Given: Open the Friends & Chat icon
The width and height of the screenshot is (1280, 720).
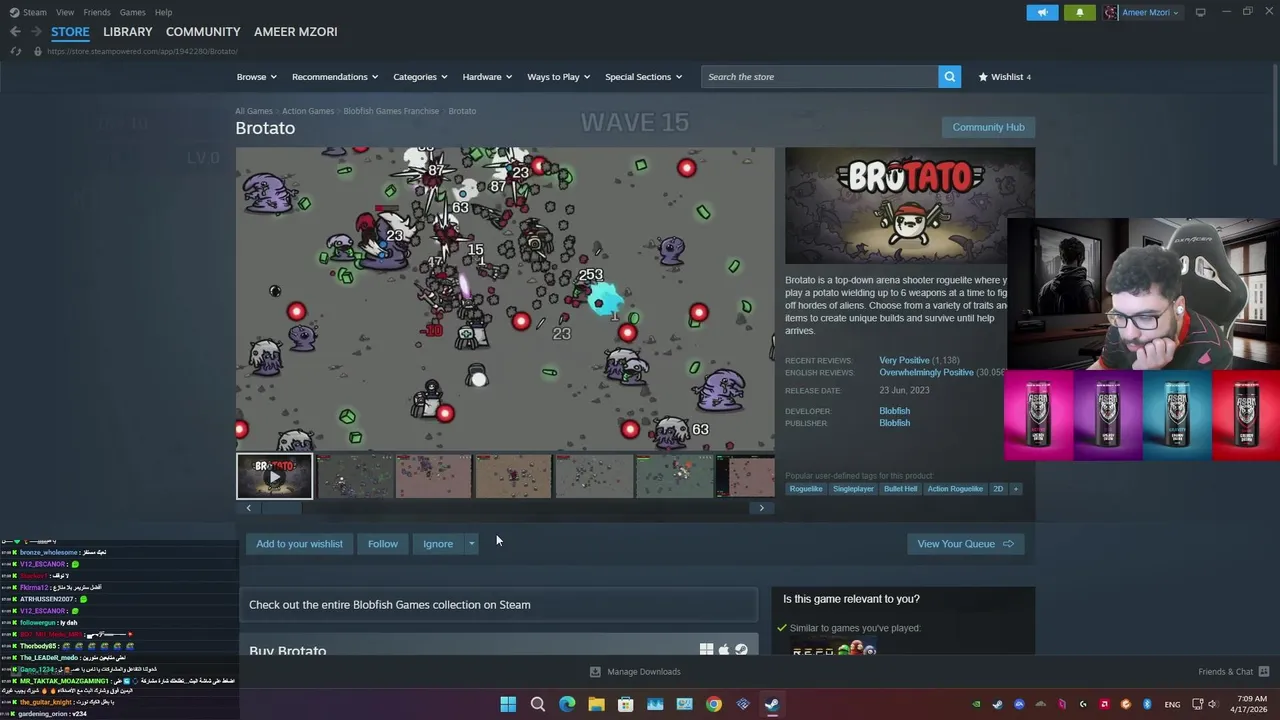Looking at the screenshot, I should [x=1263, y=672].
